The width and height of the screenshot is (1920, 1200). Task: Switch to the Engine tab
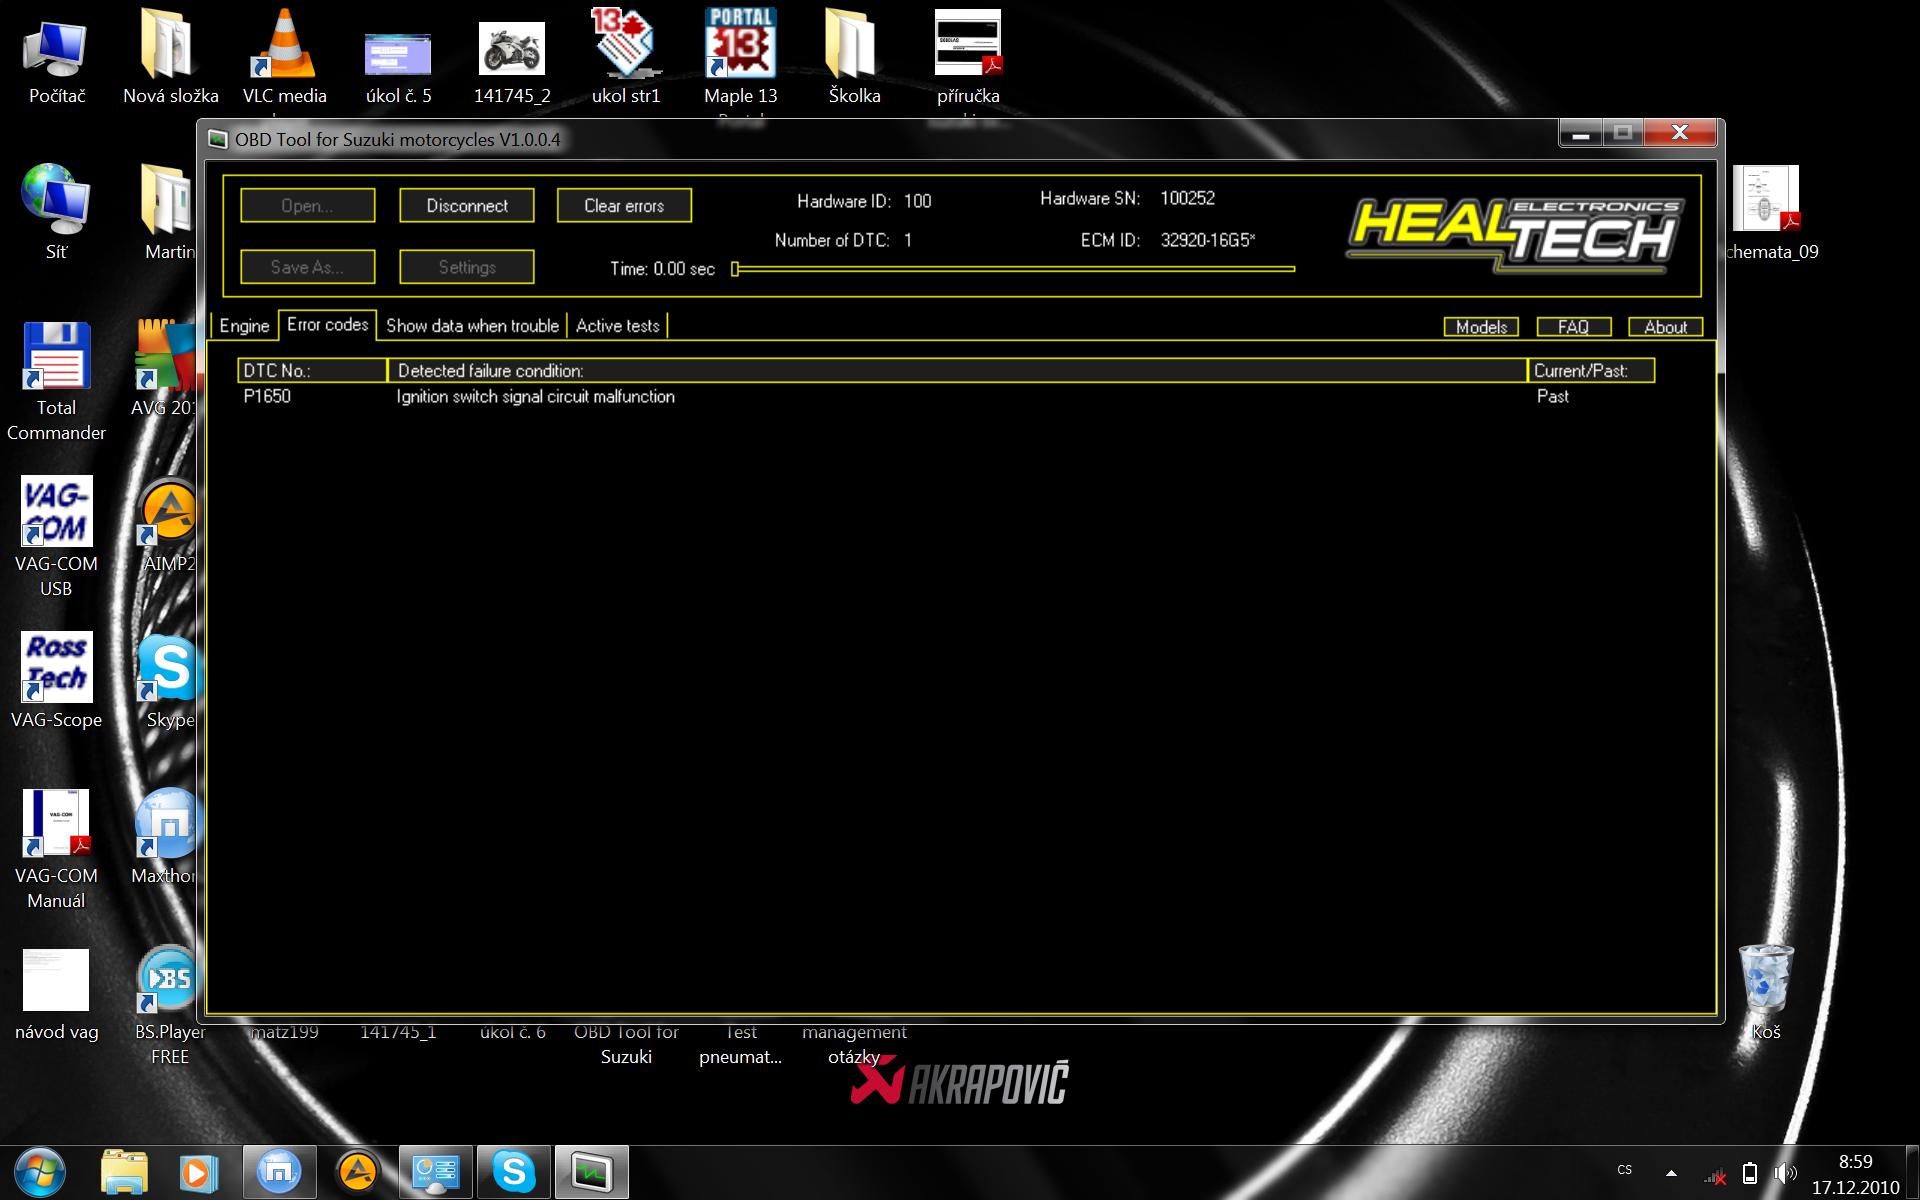tap(244, 326)
